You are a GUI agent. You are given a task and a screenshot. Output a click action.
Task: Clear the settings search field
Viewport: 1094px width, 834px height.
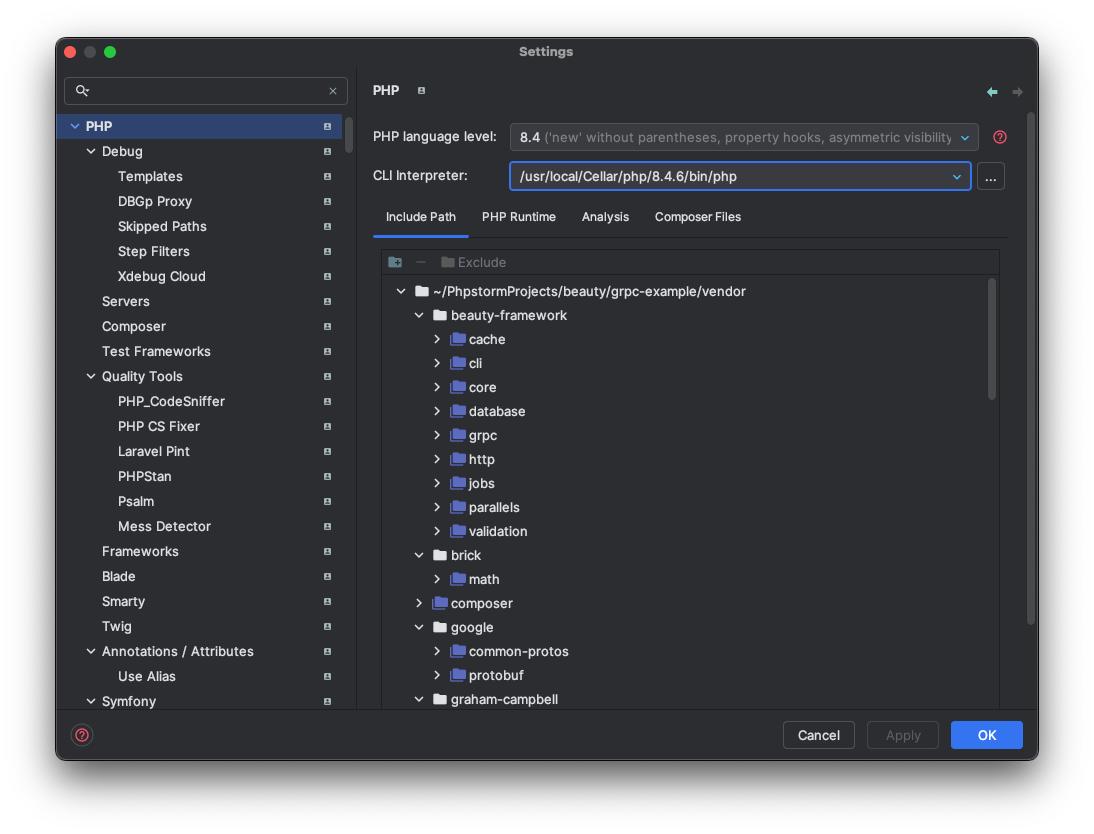tap(333, 91)
